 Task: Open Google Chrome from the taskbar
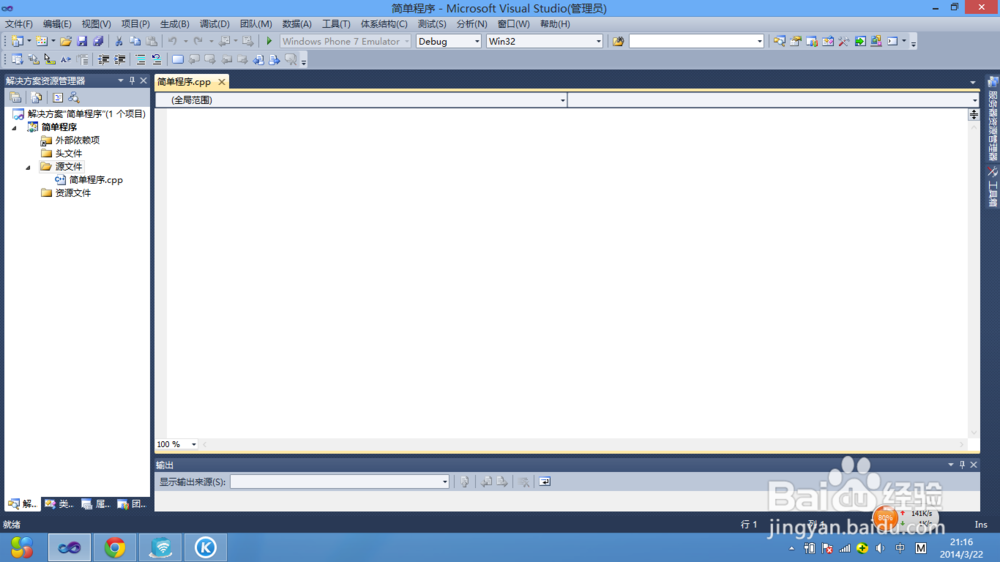115,548
